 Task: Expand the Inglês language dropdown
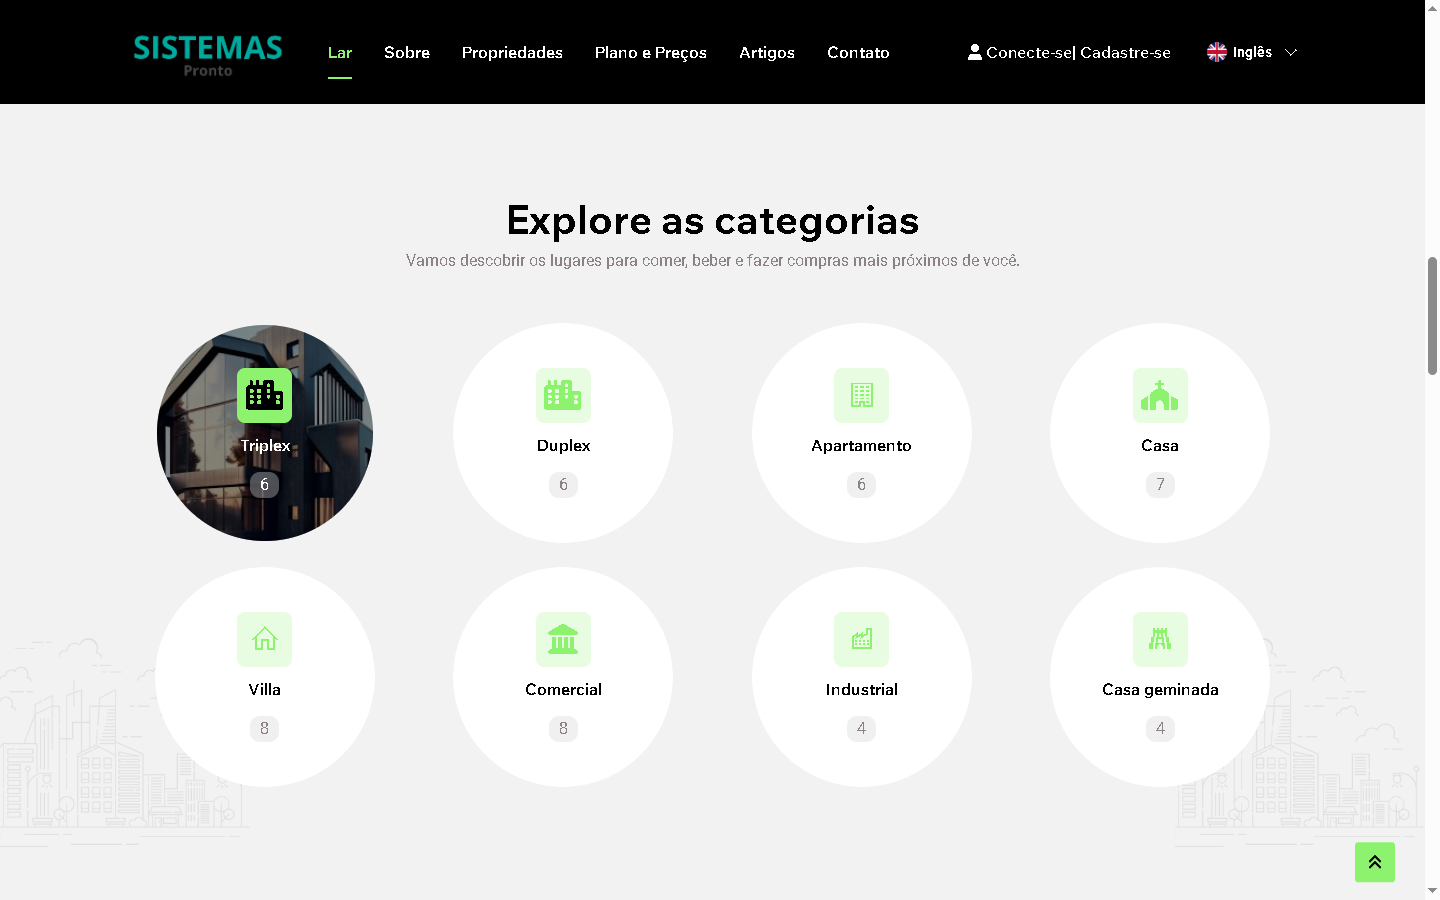pos(1252,52)
